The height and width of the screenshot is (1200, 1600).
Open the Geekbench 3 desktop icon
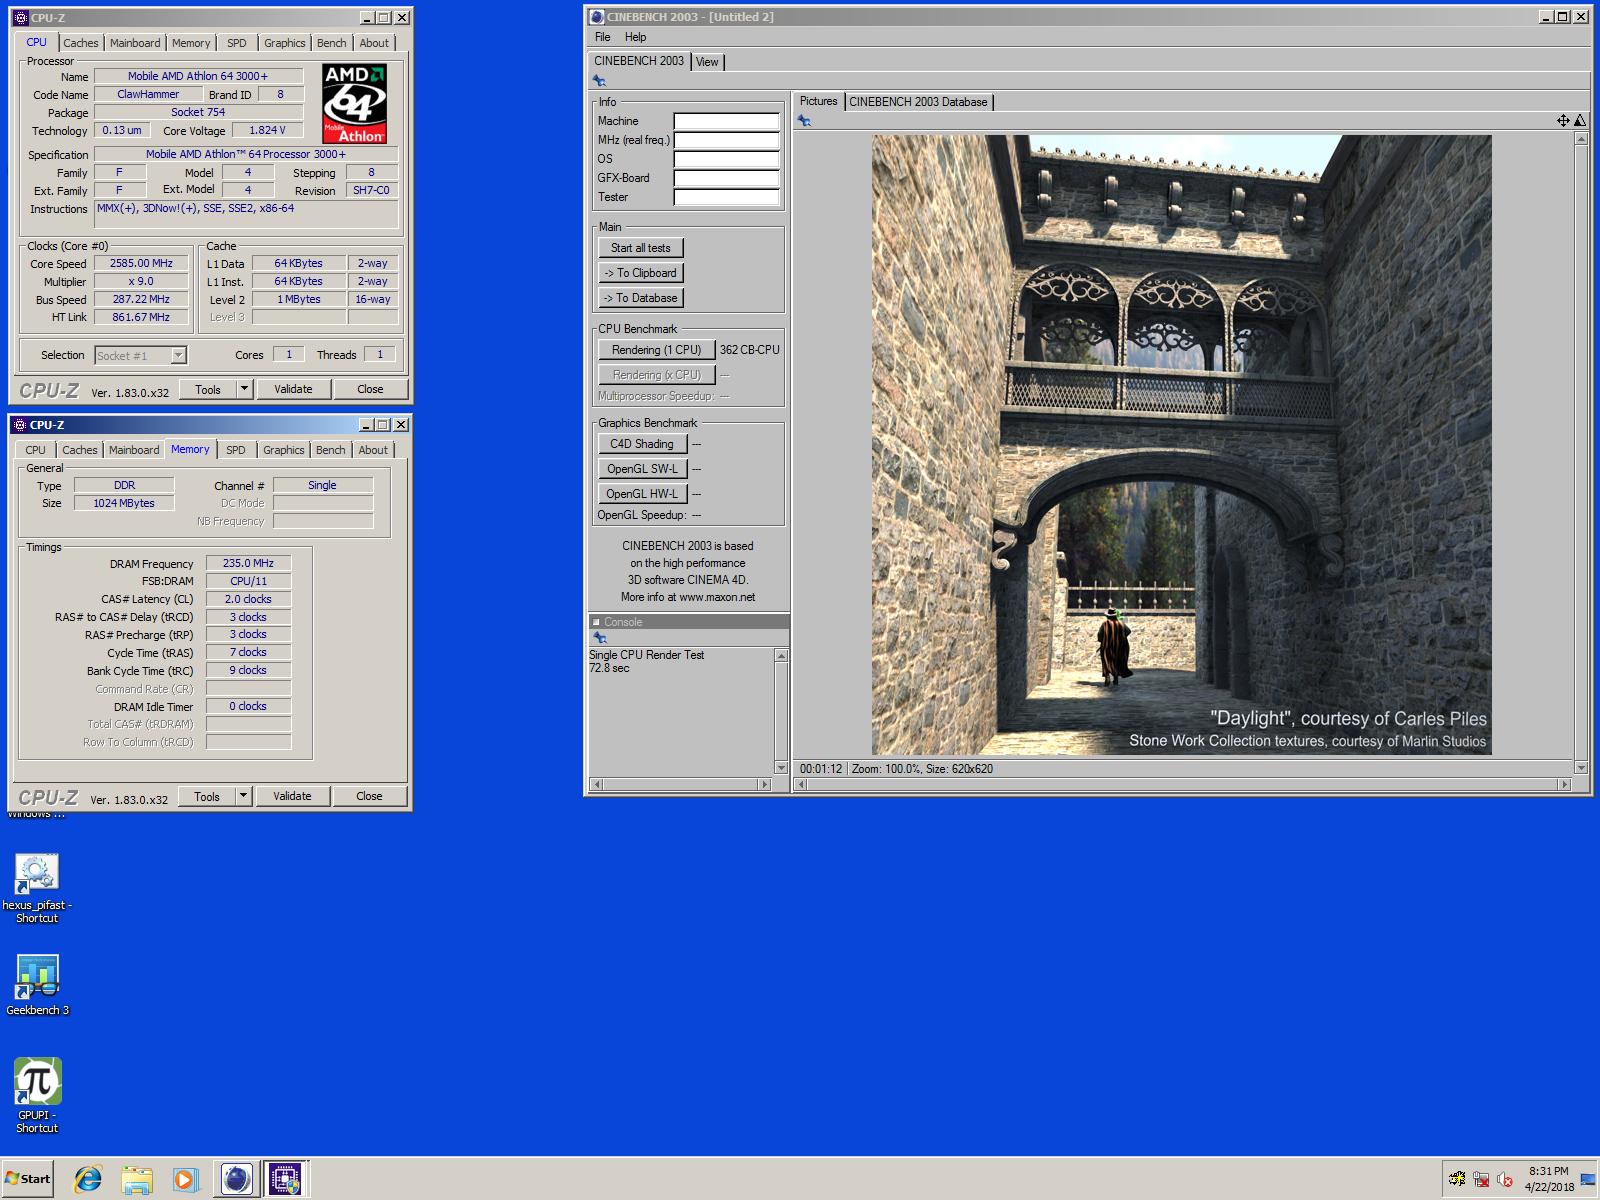point(37,985)
